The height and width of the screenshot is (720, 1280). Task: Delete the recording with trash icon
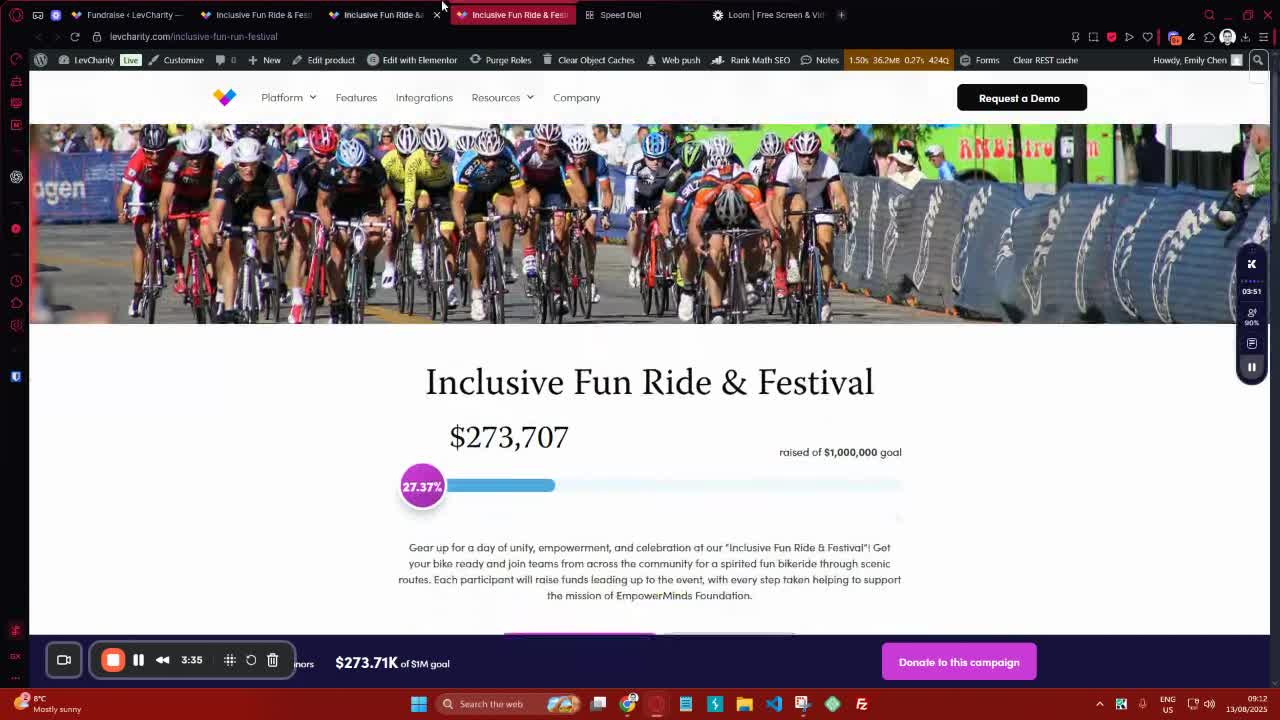272,660
